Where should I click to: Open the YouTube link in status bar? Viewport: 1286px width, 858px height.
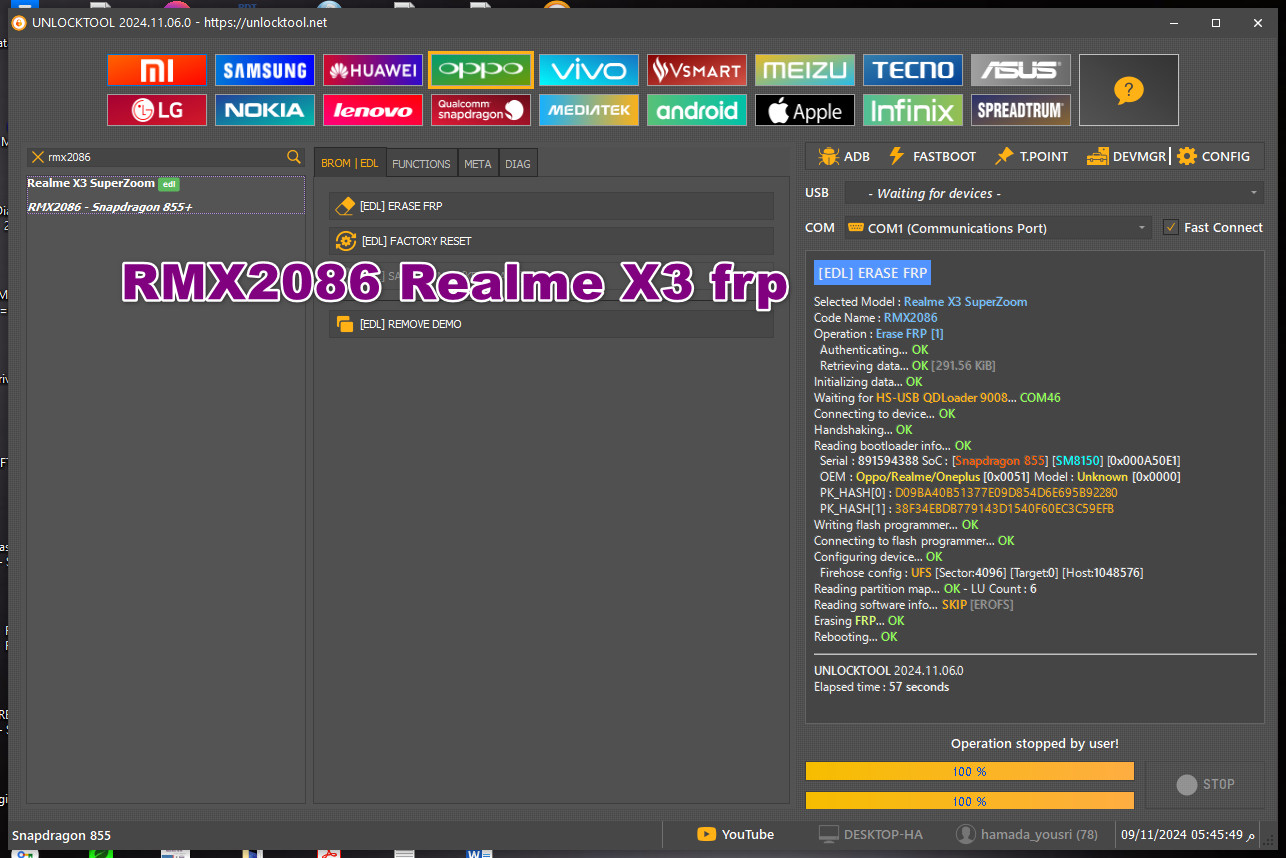click(x=736, y=834)
